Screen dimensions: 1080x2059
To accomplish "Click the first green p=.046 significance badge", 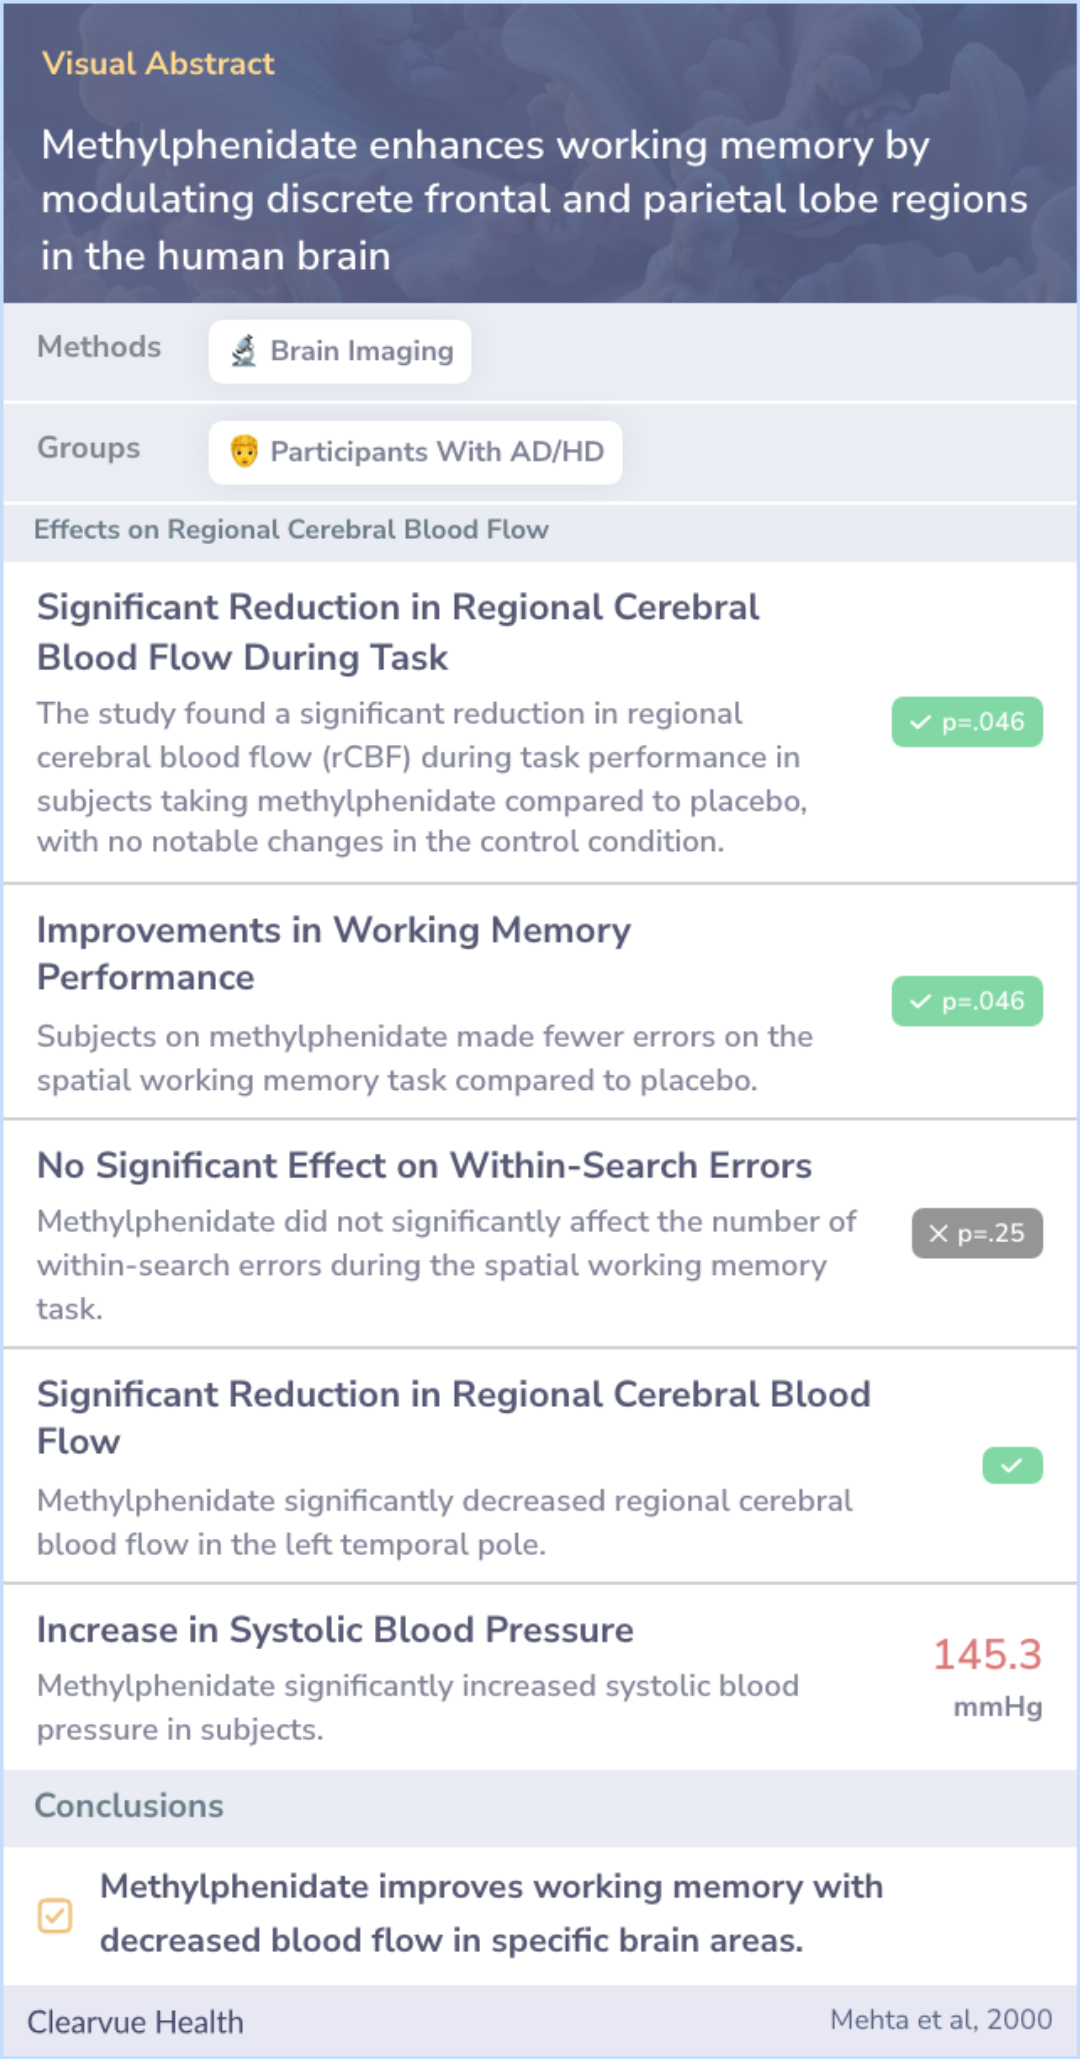I will click(967, 722).
